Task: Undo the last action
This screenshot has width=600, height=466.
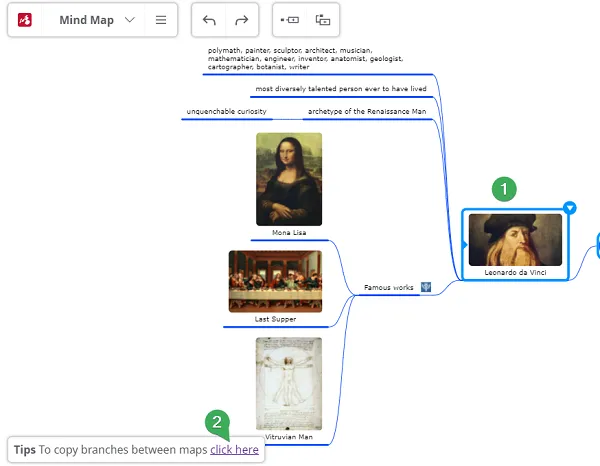Action: pyautogui.click(x=209, y=20)
